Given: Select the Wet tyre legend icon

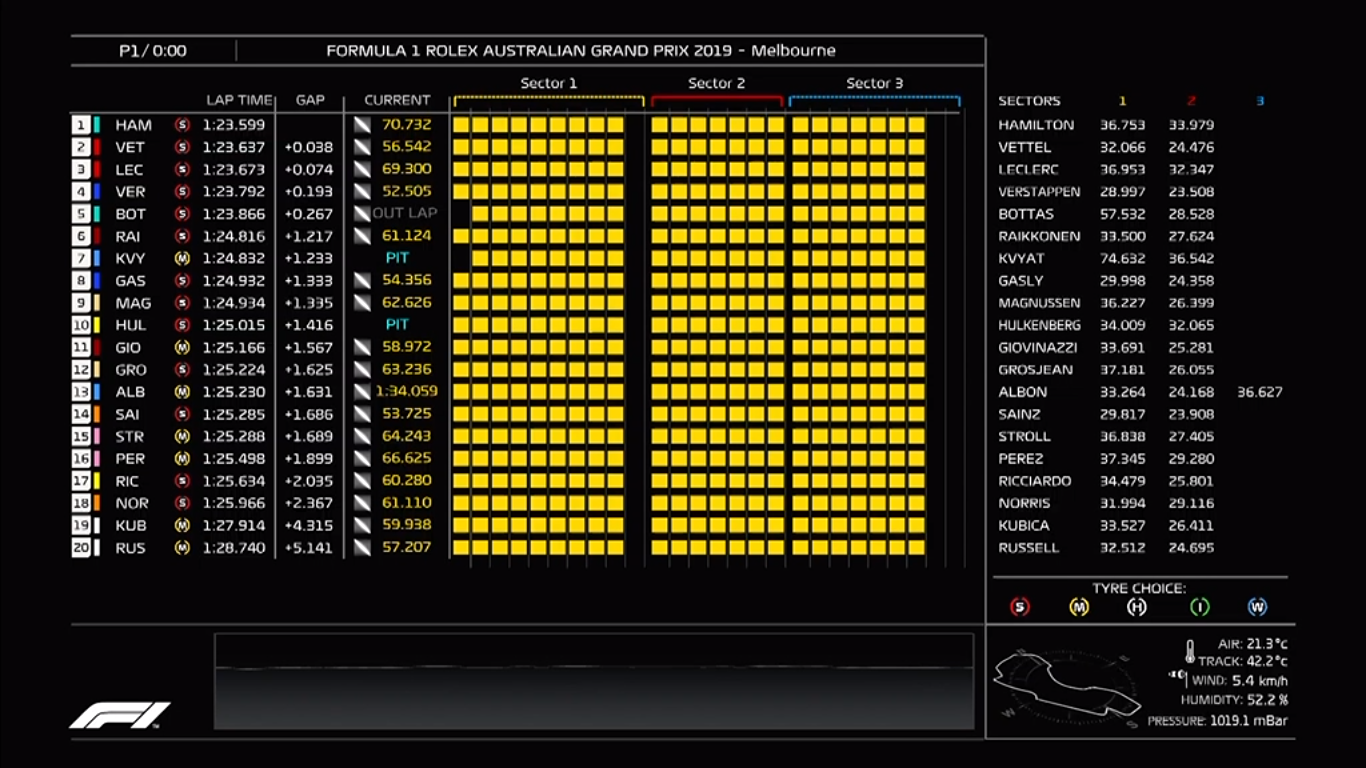Looking at the screenshot, I should 1257,607.
